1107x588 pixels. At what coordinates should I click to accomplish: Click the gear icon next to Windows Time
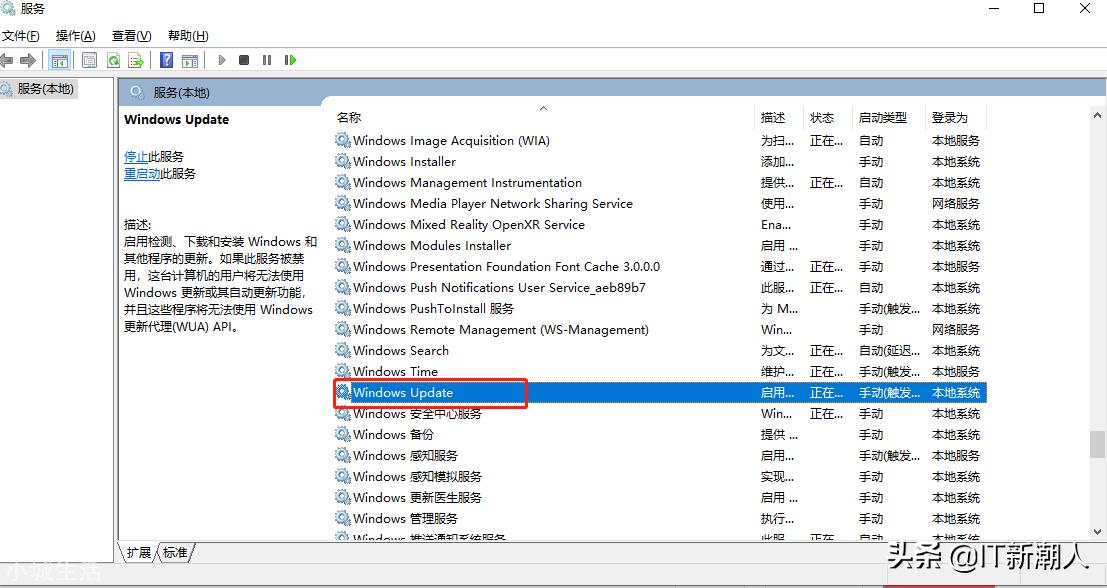pyautogui.click(x=343, y=371)
